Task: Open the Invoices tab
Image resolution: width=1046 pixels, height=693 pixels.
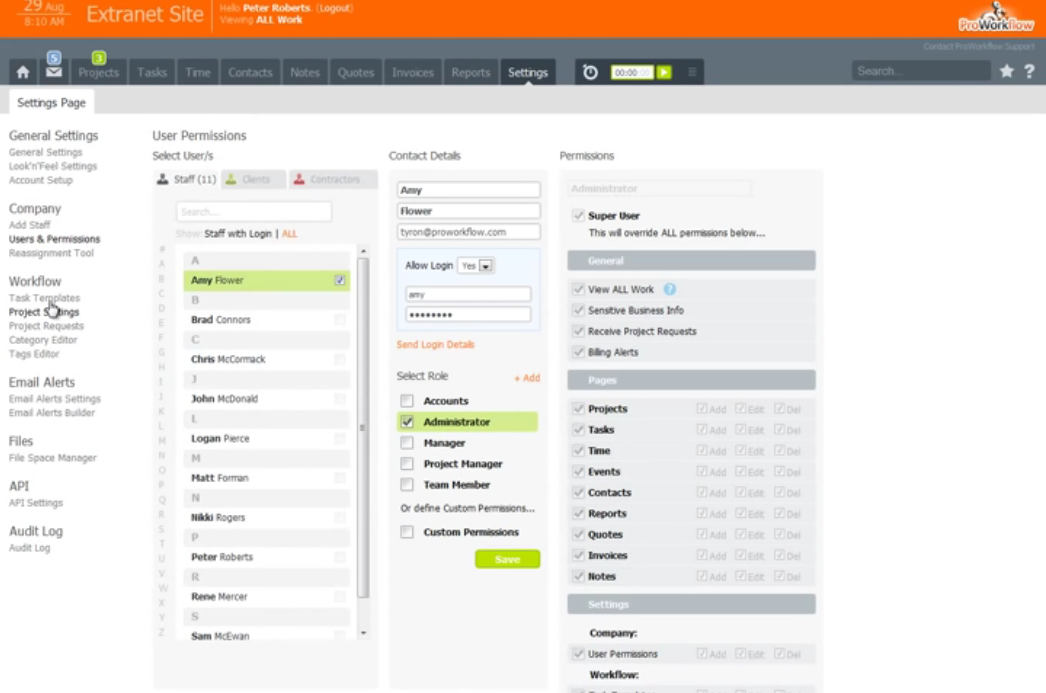Action: (x=413, y=73)
